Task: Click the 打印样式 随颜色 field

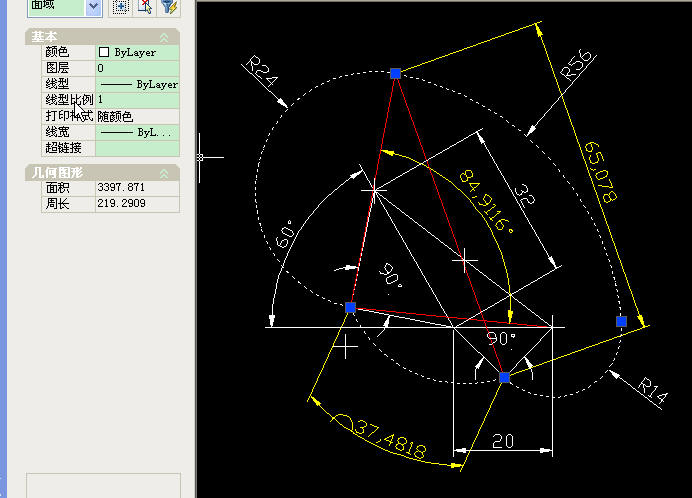Action: [x=137, y=116]
